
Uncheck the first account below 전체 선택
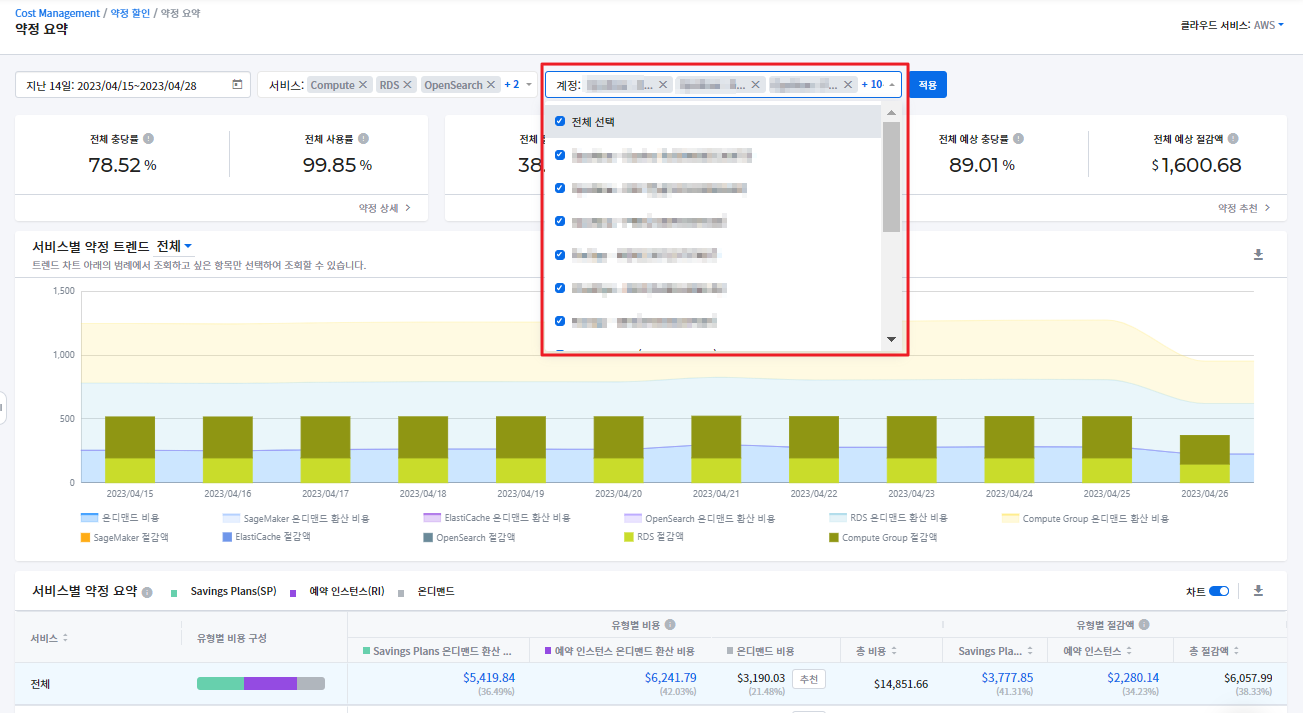(x=560, y=155)
